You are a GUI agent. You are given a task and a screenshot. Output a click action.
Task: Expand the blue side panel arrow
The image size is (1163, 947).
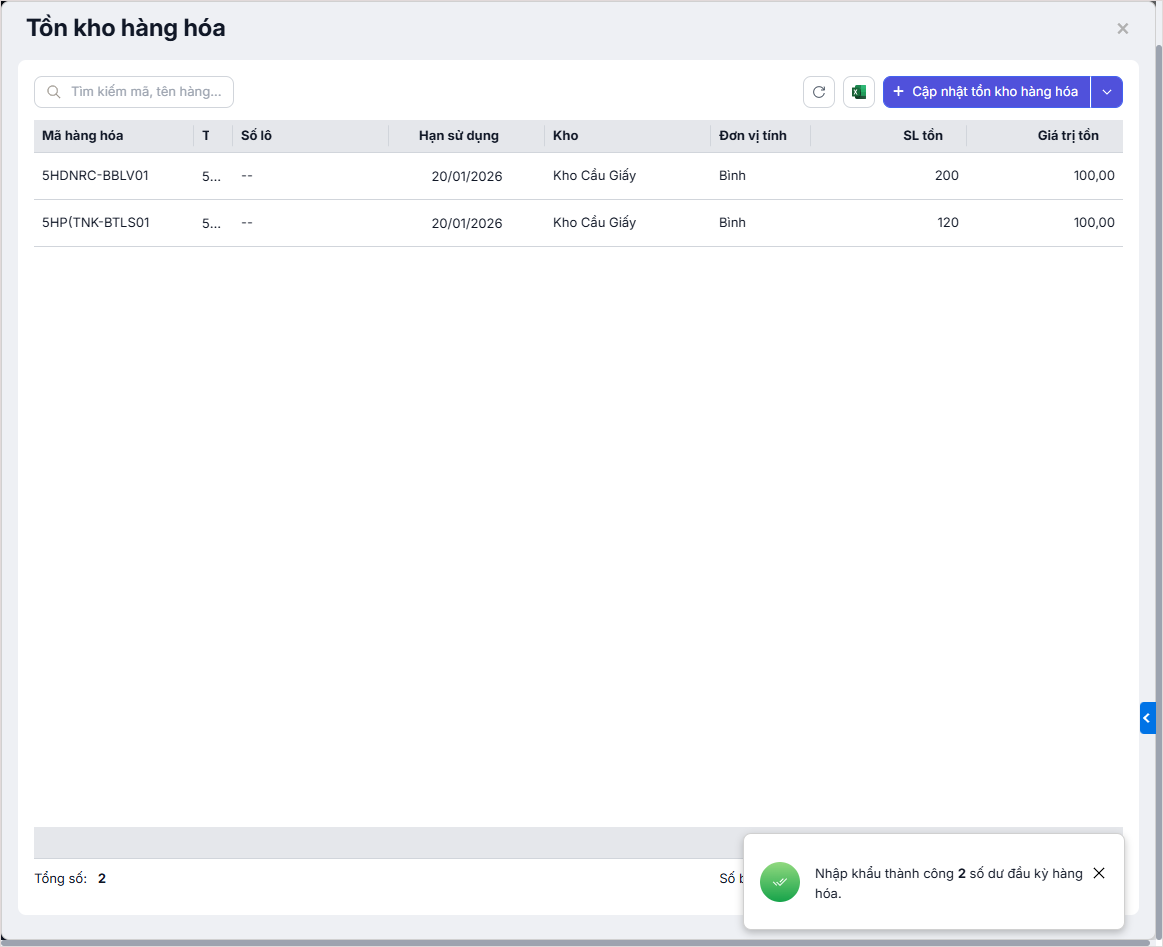point(1147,718)
